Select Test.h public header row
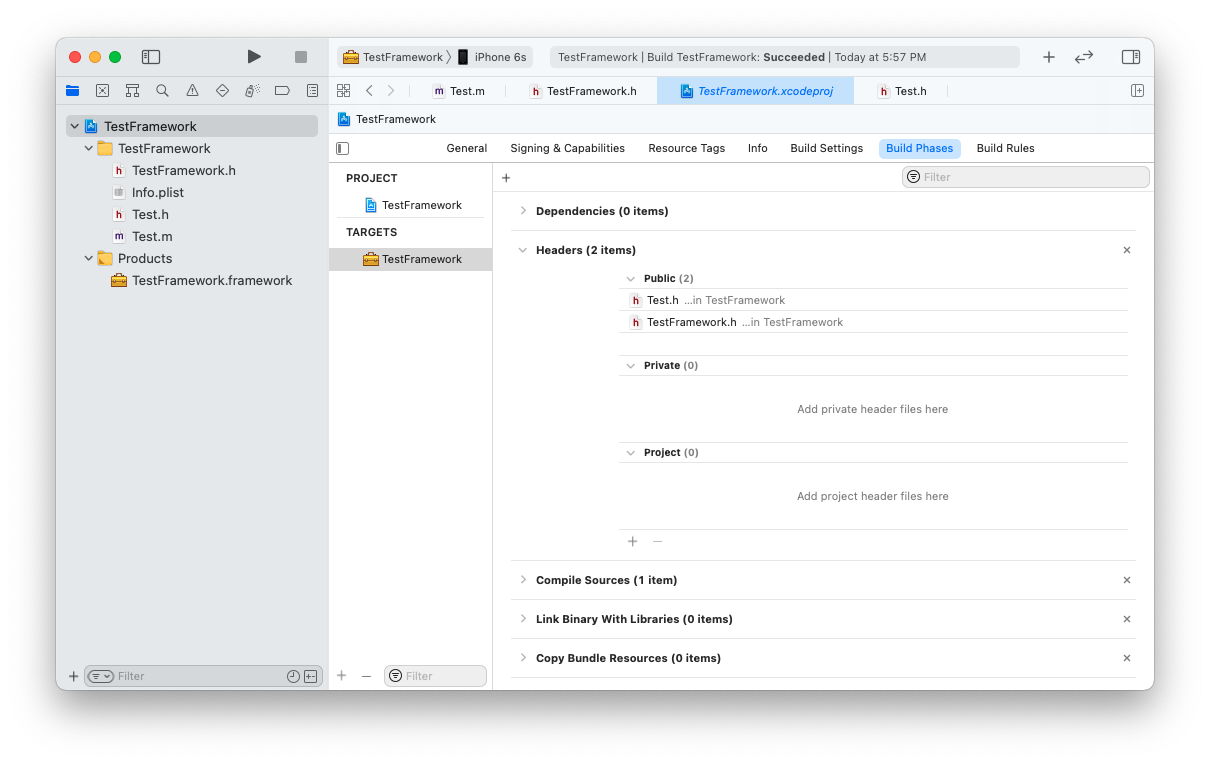This screenshot has height=764, width=1210. coord(873,300)
